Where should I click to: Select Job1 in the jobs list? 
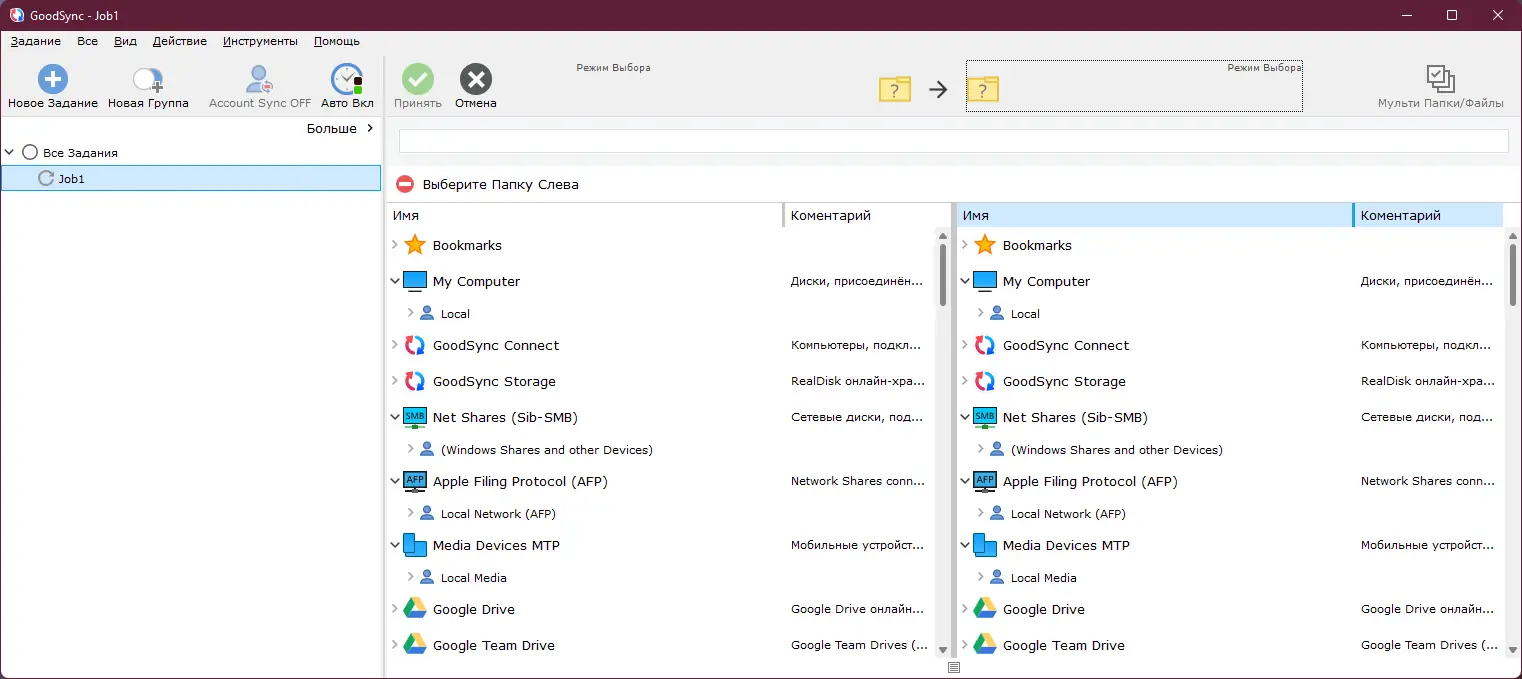pos(191,178)
